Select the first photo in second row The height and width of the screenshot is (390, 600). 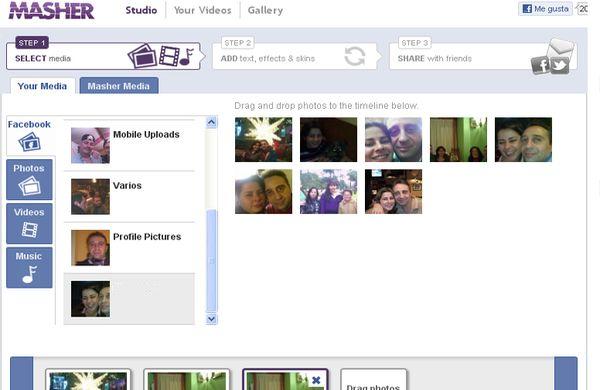coord(263,191)
